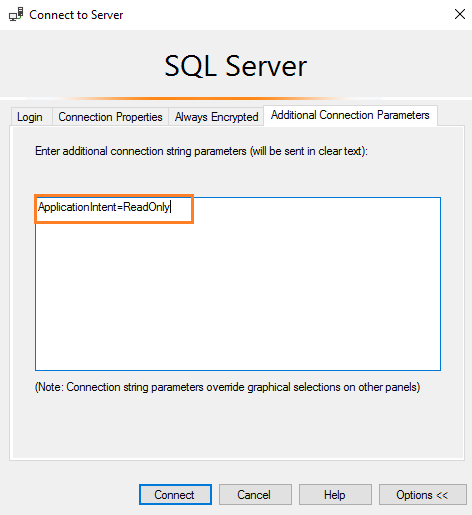Close the Connect to Server dialog
Image resolution: width=472 pixels, height=515 pixels.
pyautogui.click(x=460, y=14)
